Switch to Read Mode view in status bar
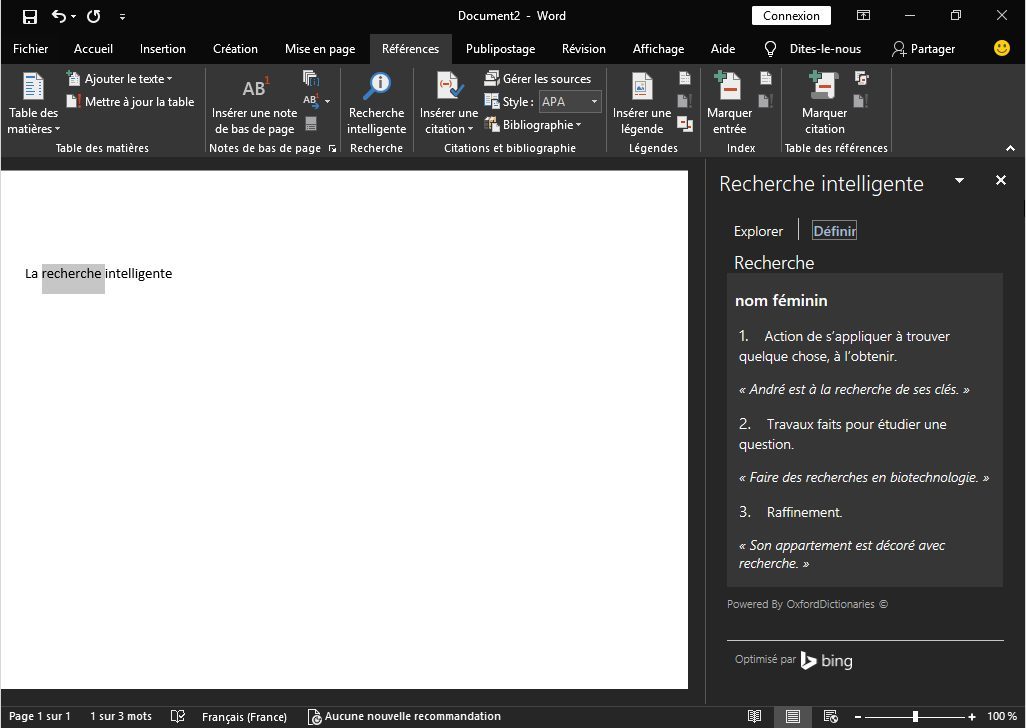The image size is (1026, 728). pos(755,716)
